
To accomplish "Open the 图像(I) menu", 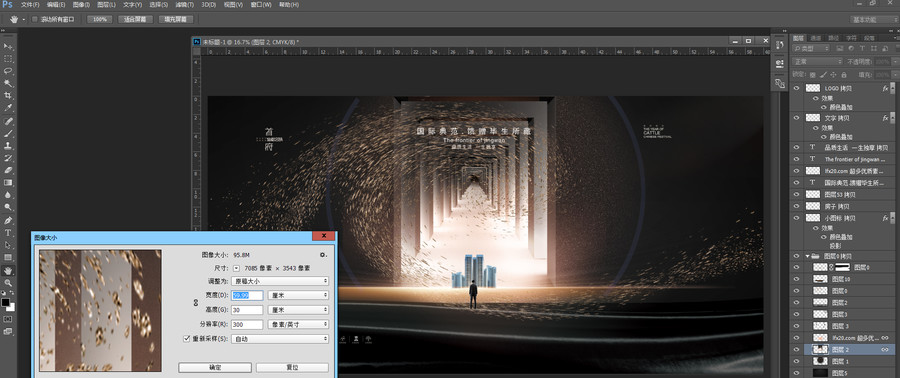I will coord(81,5).
